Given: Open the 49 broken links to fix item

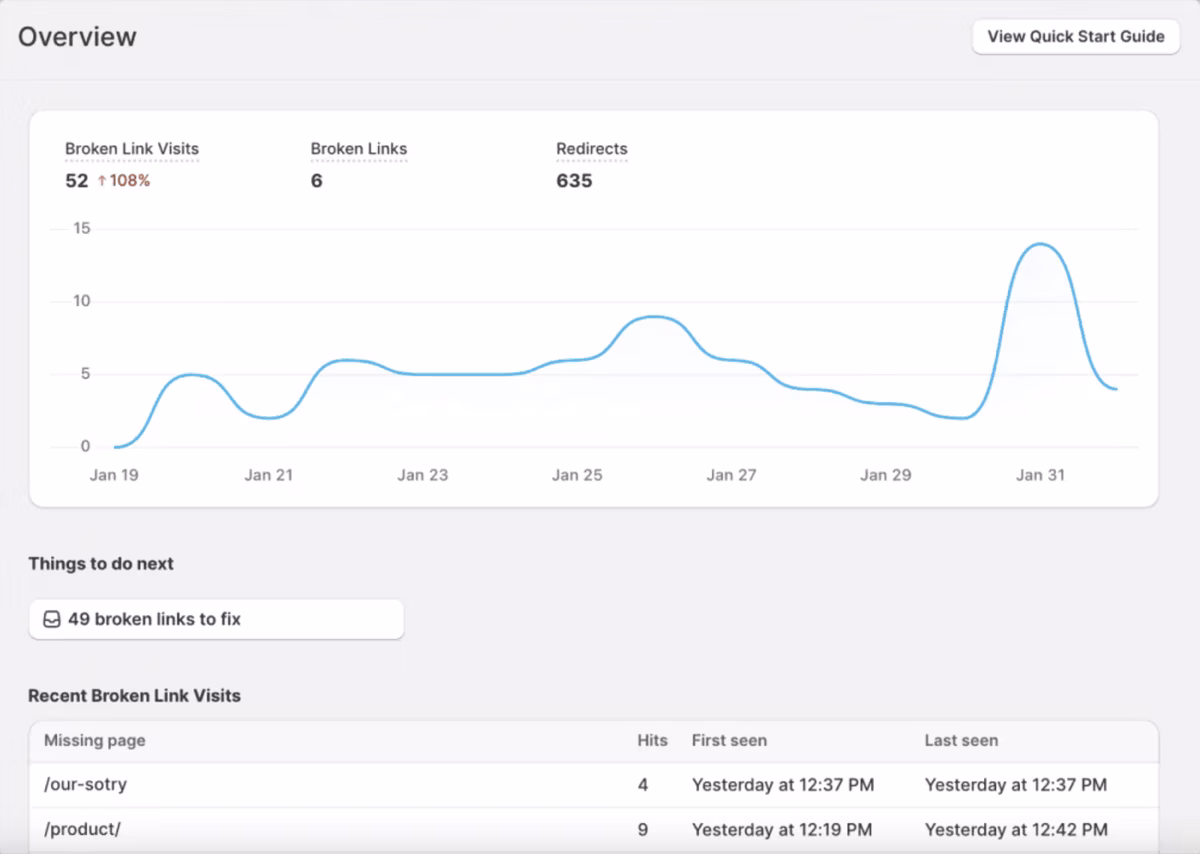Looking at the screenshot, I should pos(216,619).
